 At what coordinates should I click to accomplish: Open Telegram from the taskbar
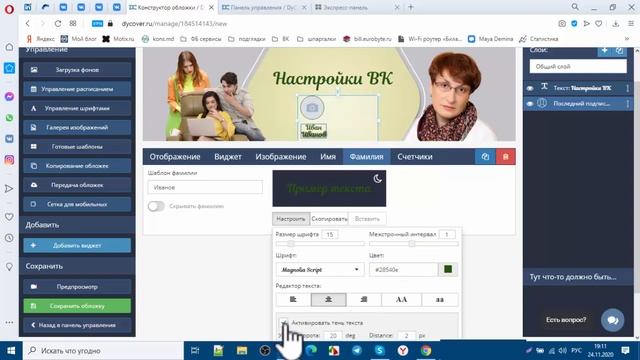(x=357, y=351)
